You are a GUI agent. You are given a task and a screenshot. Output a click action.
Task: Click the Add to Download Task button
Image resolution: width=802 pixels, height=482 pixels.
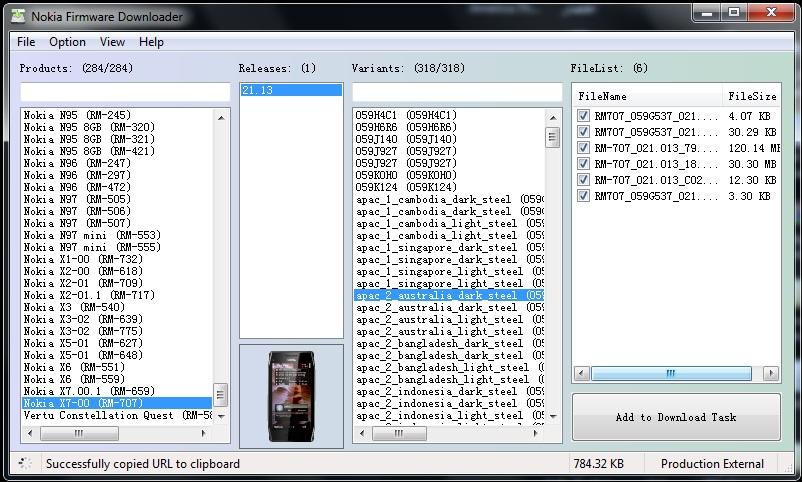[676, 417]
